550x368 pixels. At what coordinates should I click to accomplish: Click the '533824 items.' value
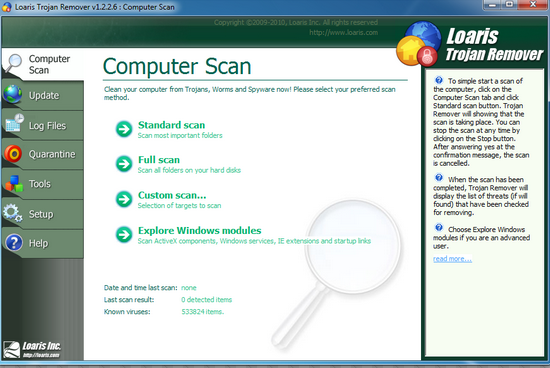202,312
